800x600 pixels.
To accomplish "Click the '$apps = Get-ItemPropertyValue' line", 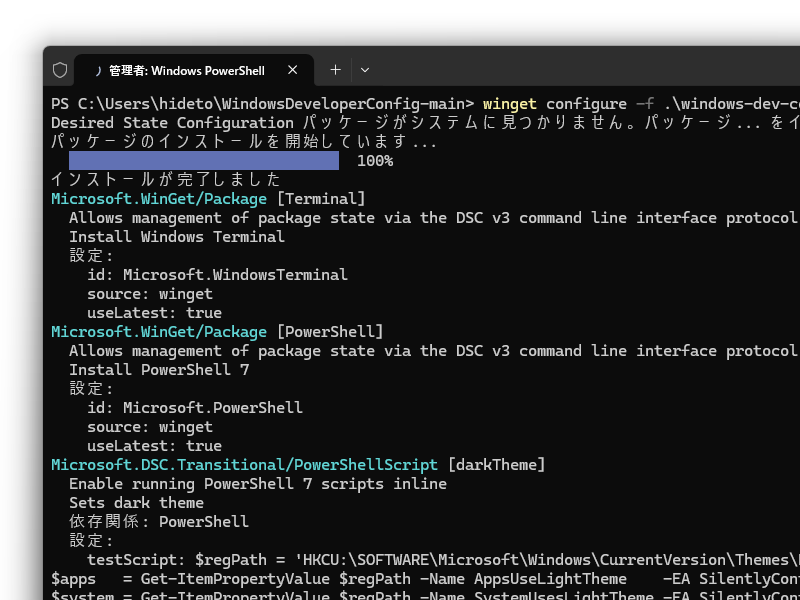I will [426, 579].
